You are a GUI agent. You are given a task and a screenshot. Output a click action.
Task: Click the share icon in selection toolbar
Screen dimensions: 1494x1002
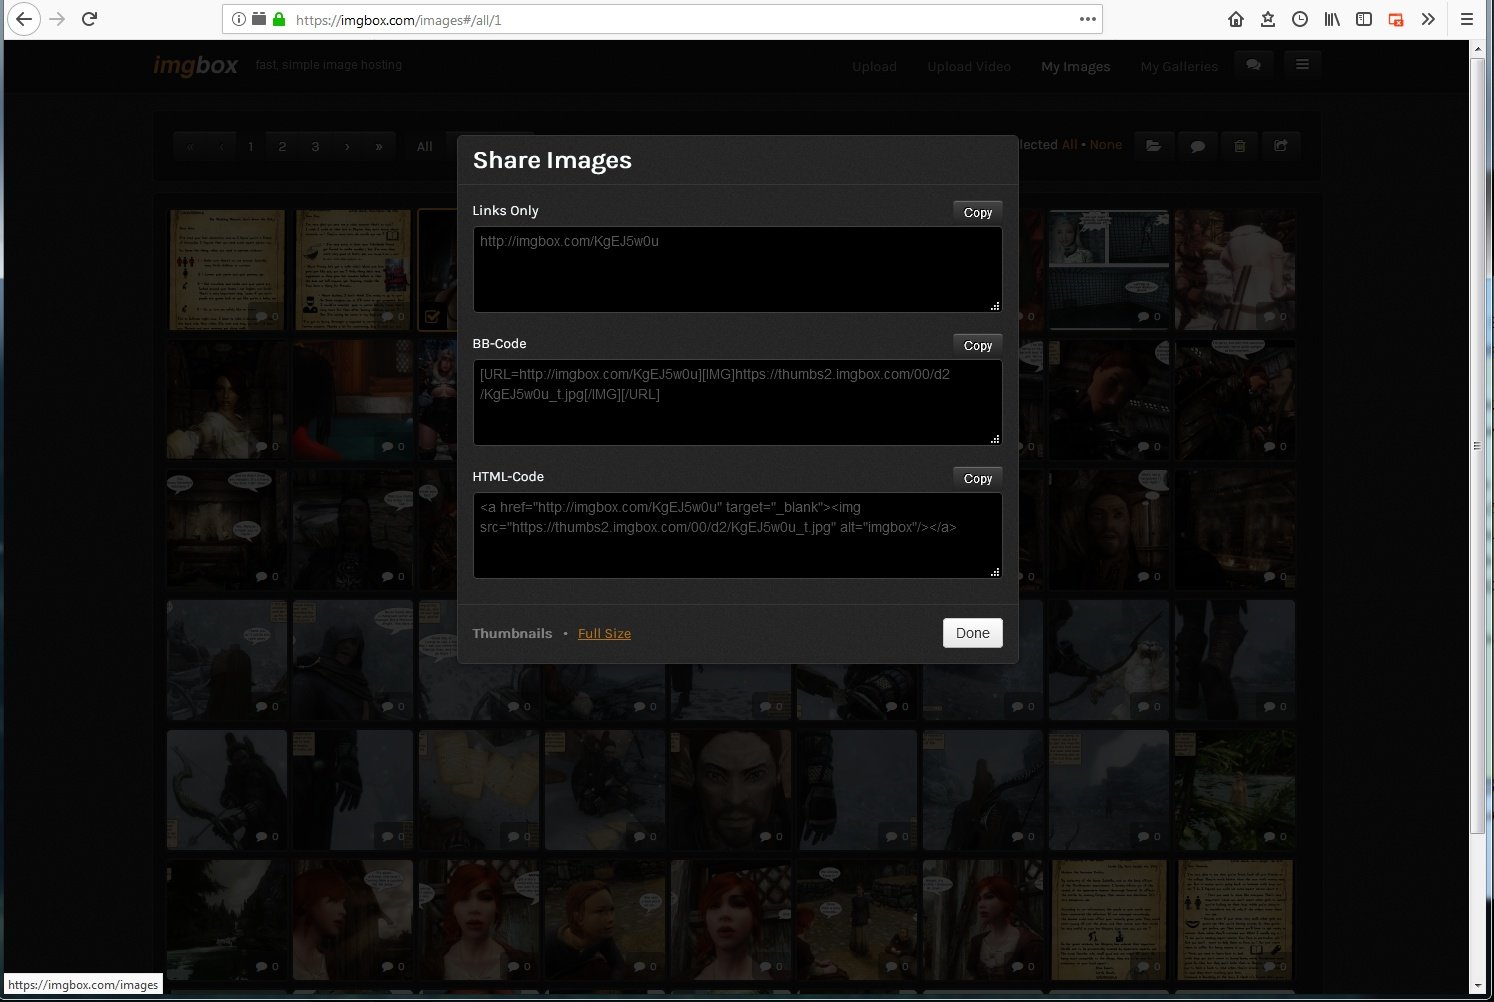(x=1281, y=146)
